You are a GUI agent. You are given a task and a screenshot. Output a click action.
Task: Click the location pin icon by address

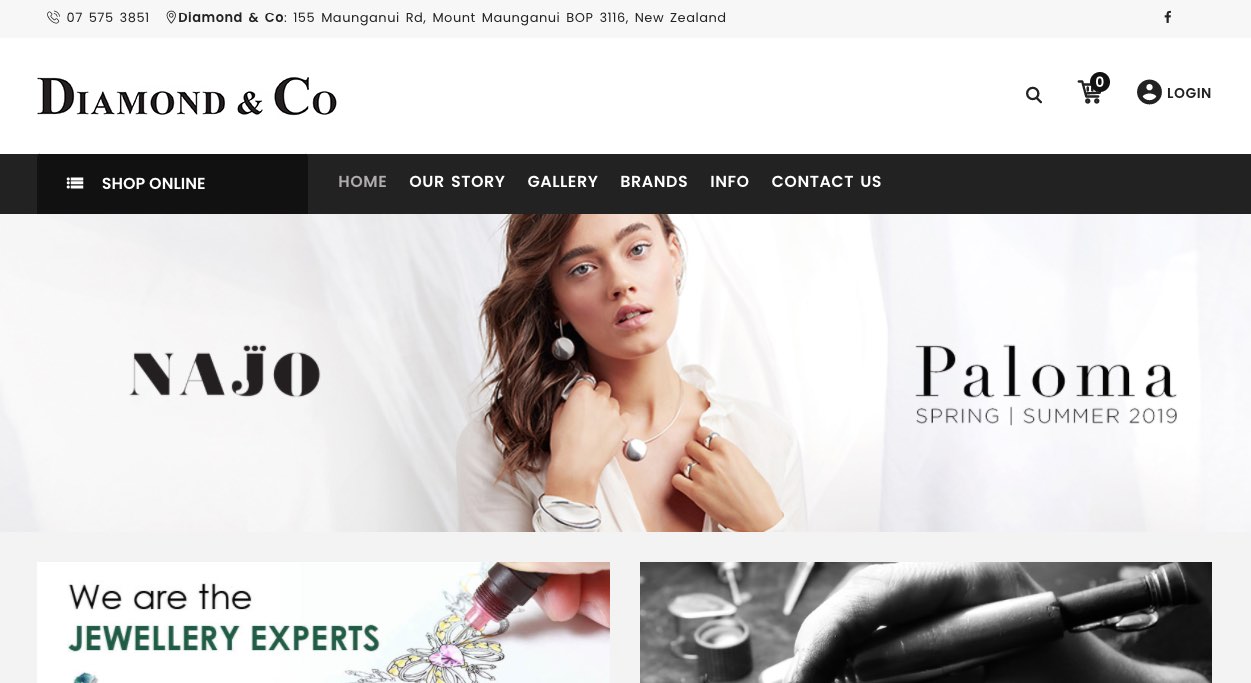(171, 17)
